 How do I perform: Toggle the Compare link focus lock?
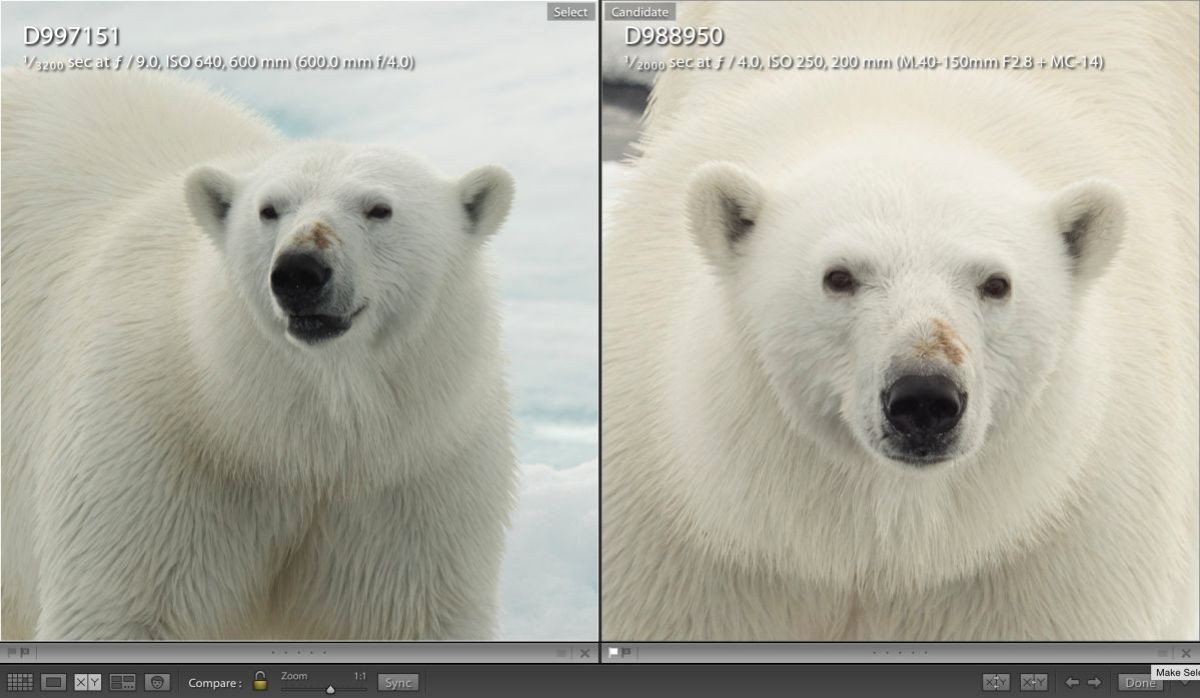point(260,681)
